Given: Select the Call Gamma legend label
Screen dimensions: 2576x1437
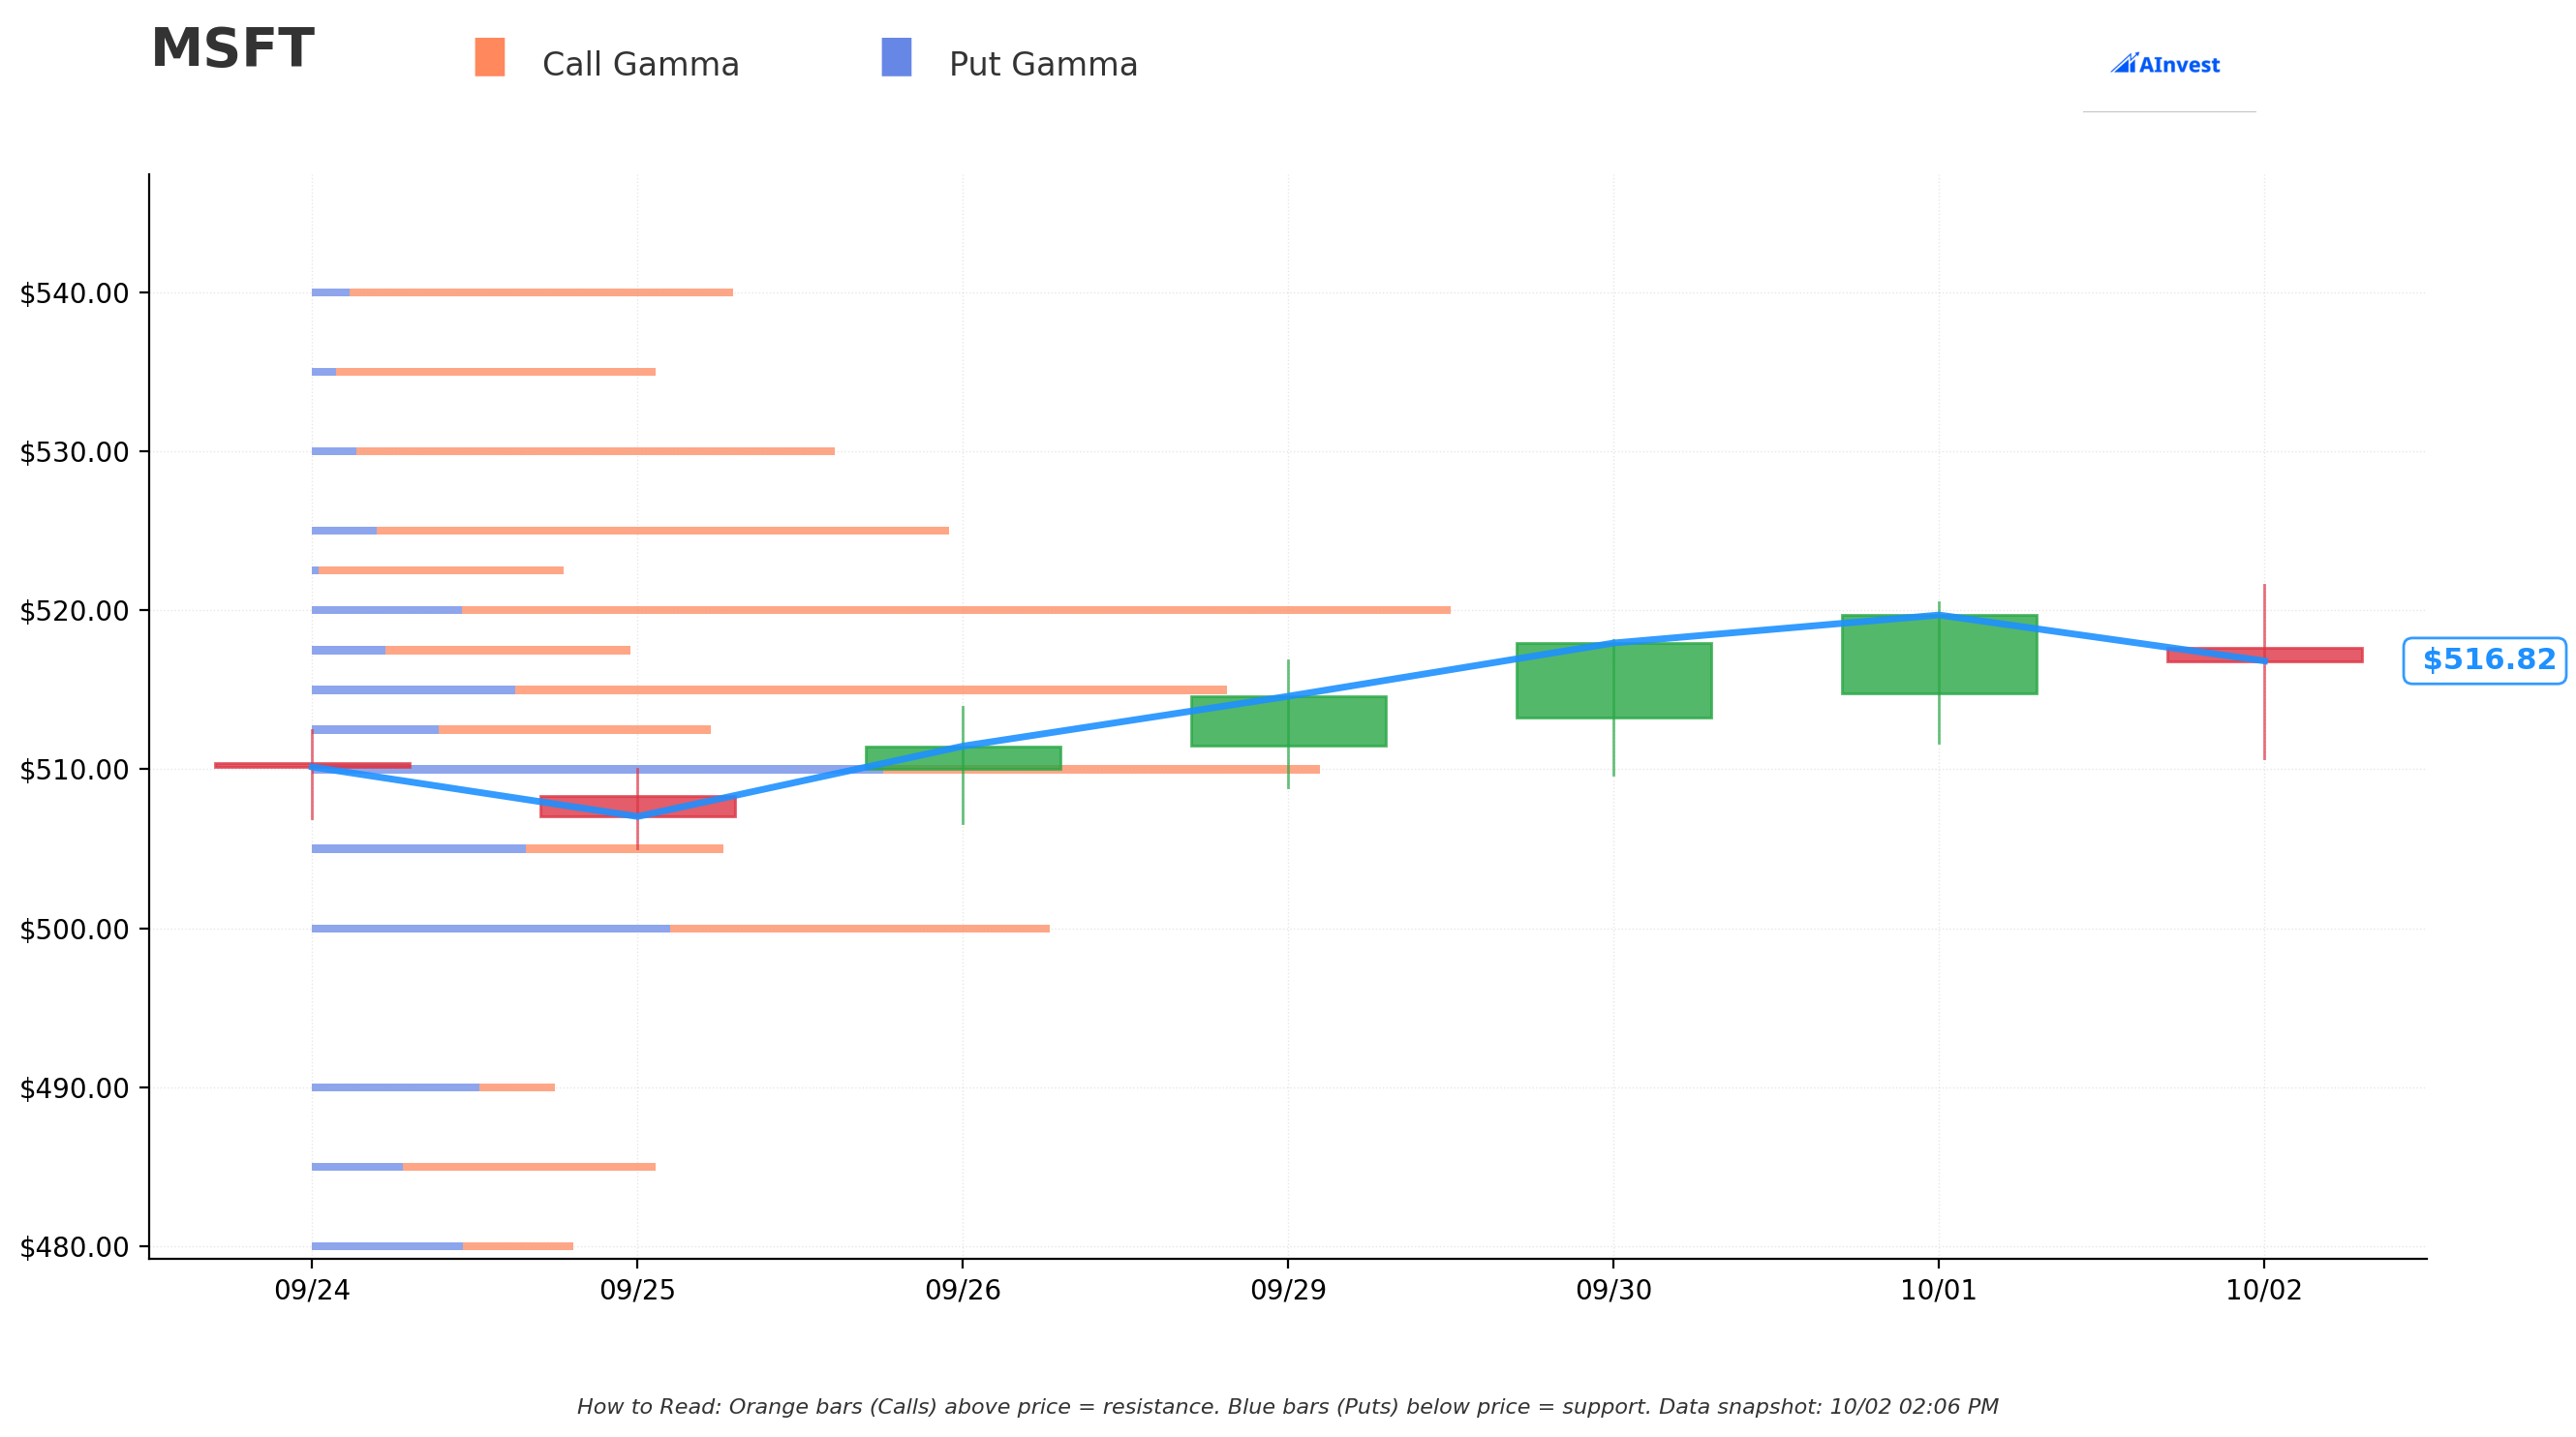Looking at the screenshot, I should 640,65.
